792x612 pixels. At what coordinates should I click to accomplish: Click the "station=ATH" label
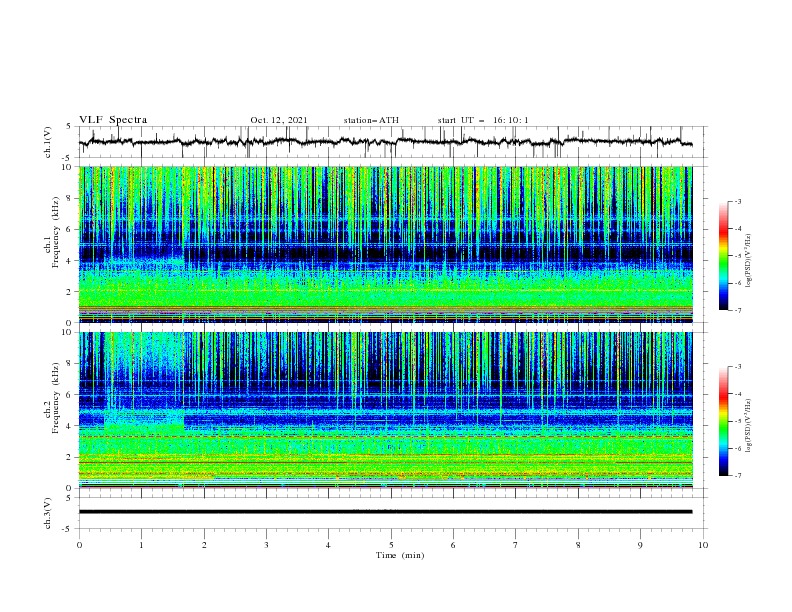[x=371, y=120]
